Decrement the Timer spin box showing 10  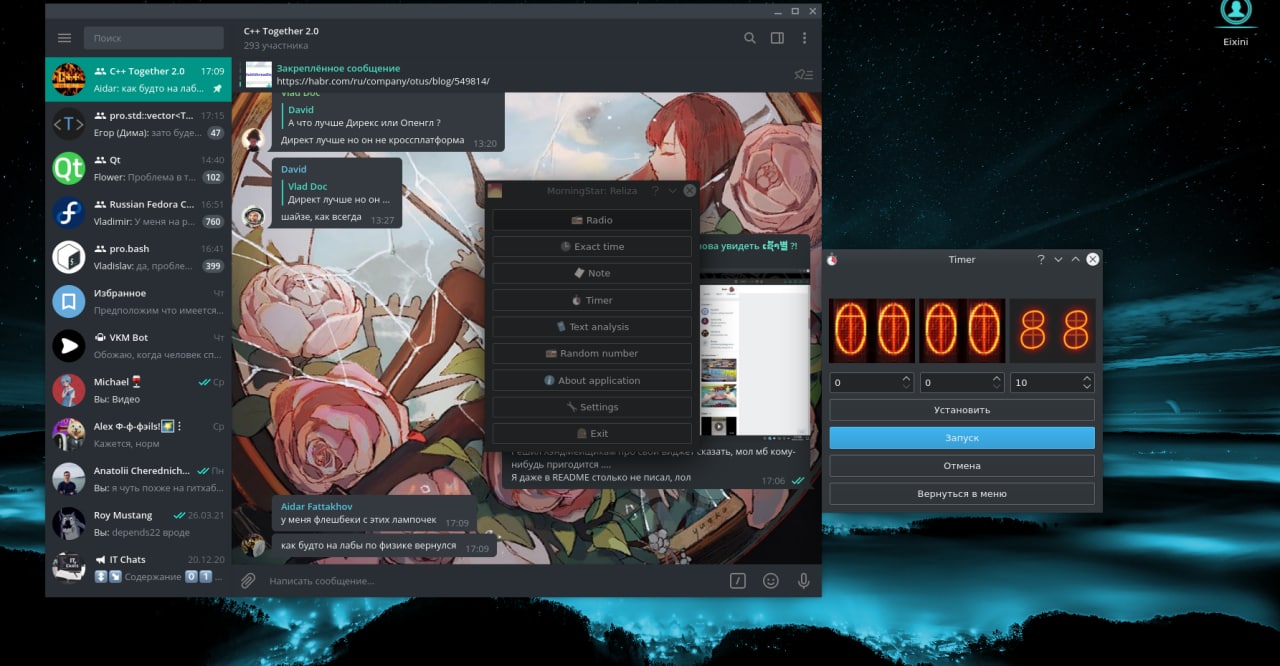(x=1086, y=386)
